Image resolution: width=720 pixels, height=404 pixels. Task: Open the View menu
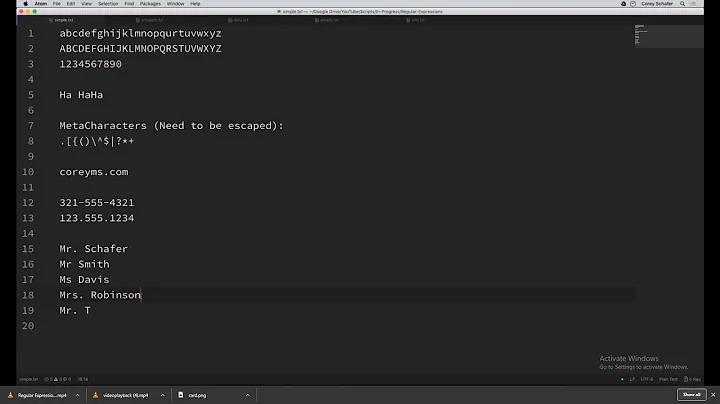(x=86, y=4)
